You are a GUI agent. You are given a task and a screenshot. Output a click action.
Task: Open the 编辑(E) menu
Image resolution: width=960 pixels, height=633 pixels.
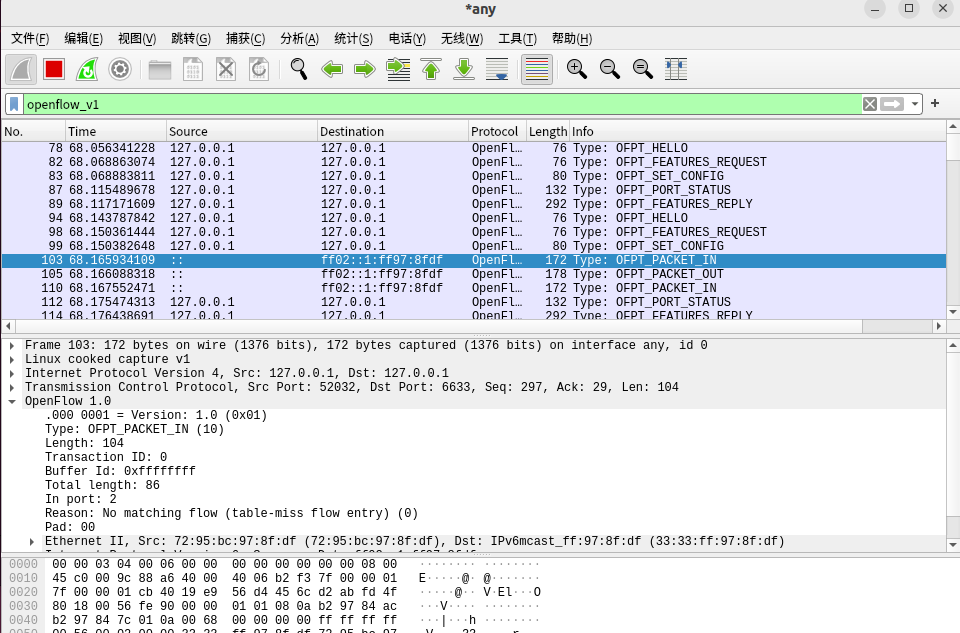84,39
